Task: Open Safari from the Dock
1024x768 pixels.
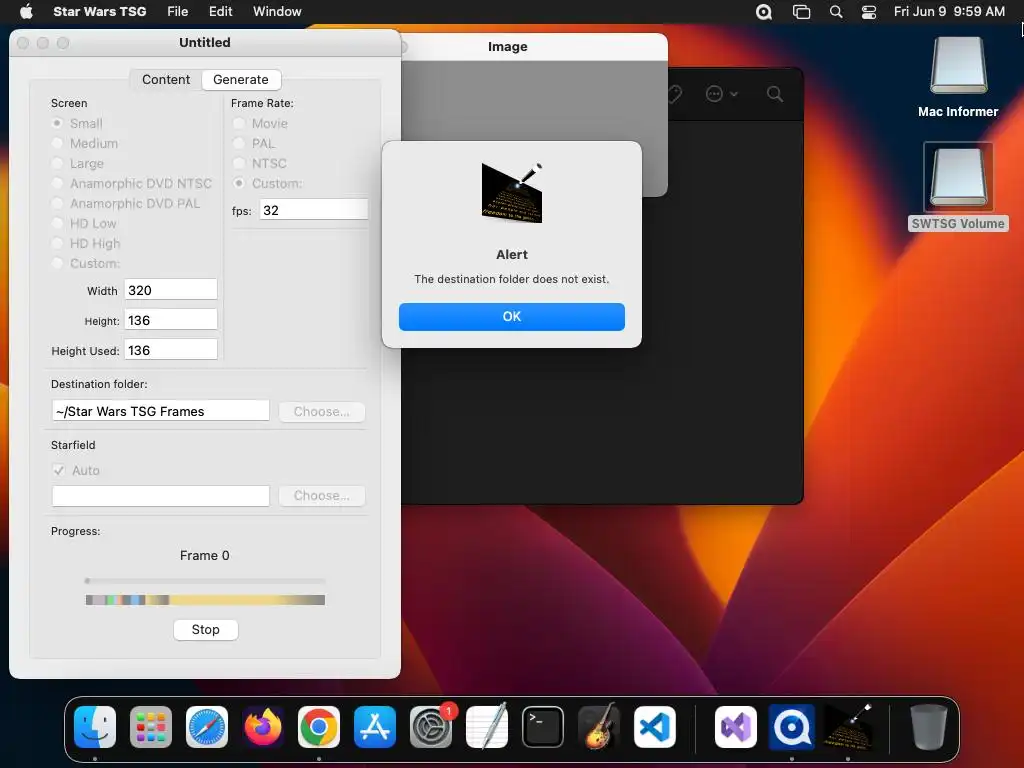Action: (207, 727)
